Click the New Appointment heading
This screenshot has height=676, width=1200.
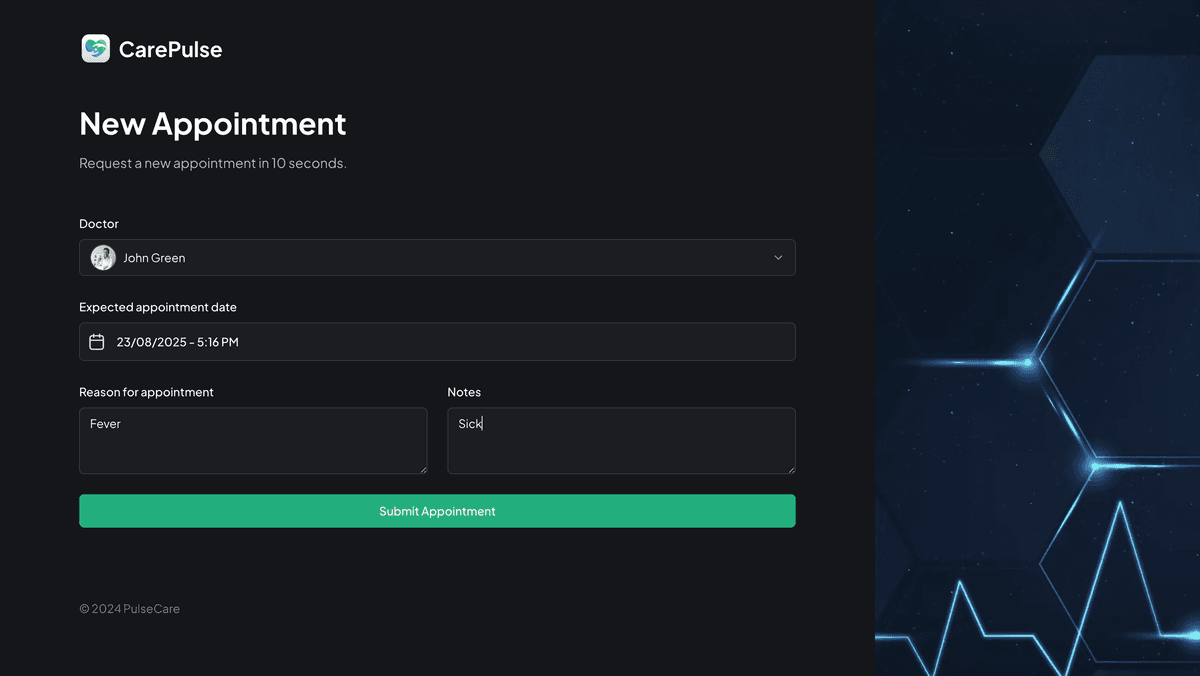click(x=213, y=124)
